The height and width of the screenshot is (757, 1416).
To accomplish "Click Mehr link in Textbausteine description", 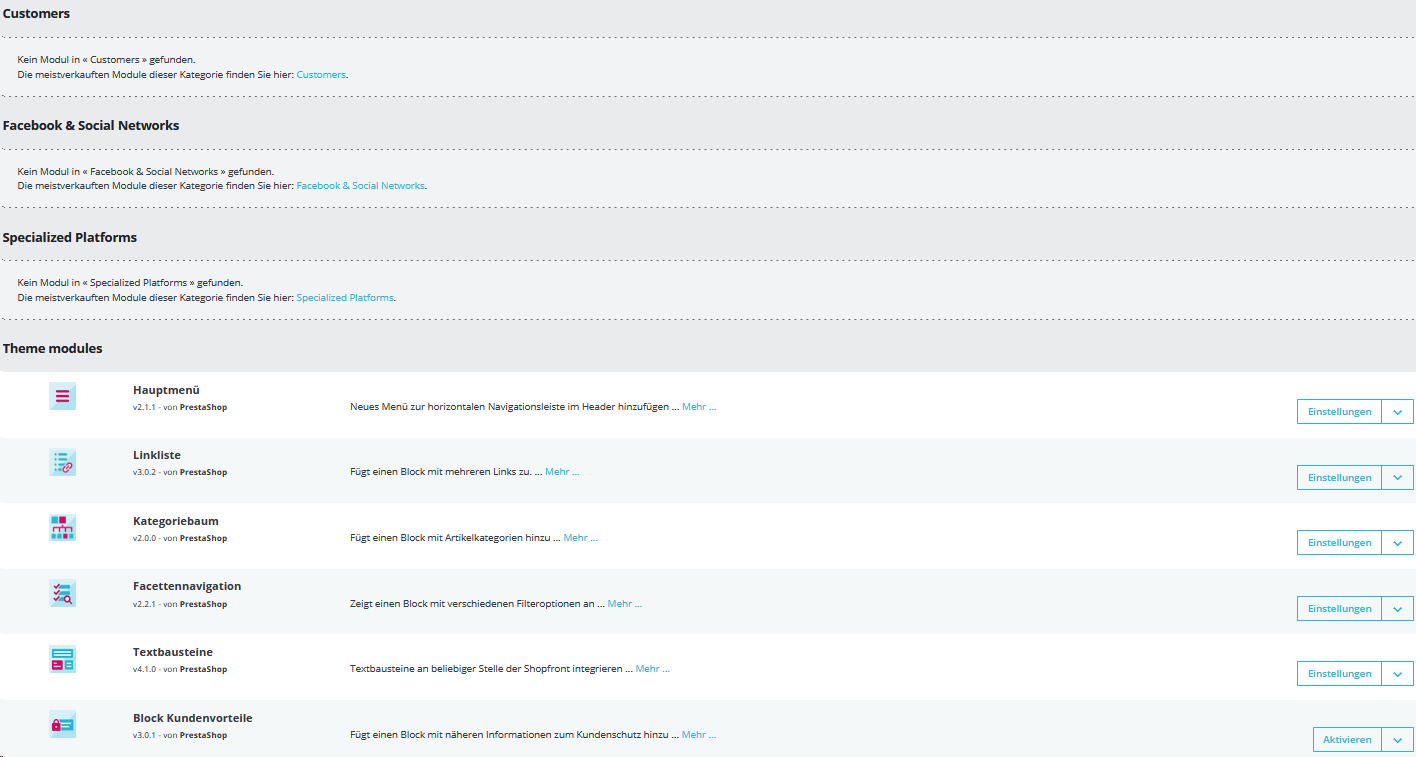I will (x=653, y=669).
